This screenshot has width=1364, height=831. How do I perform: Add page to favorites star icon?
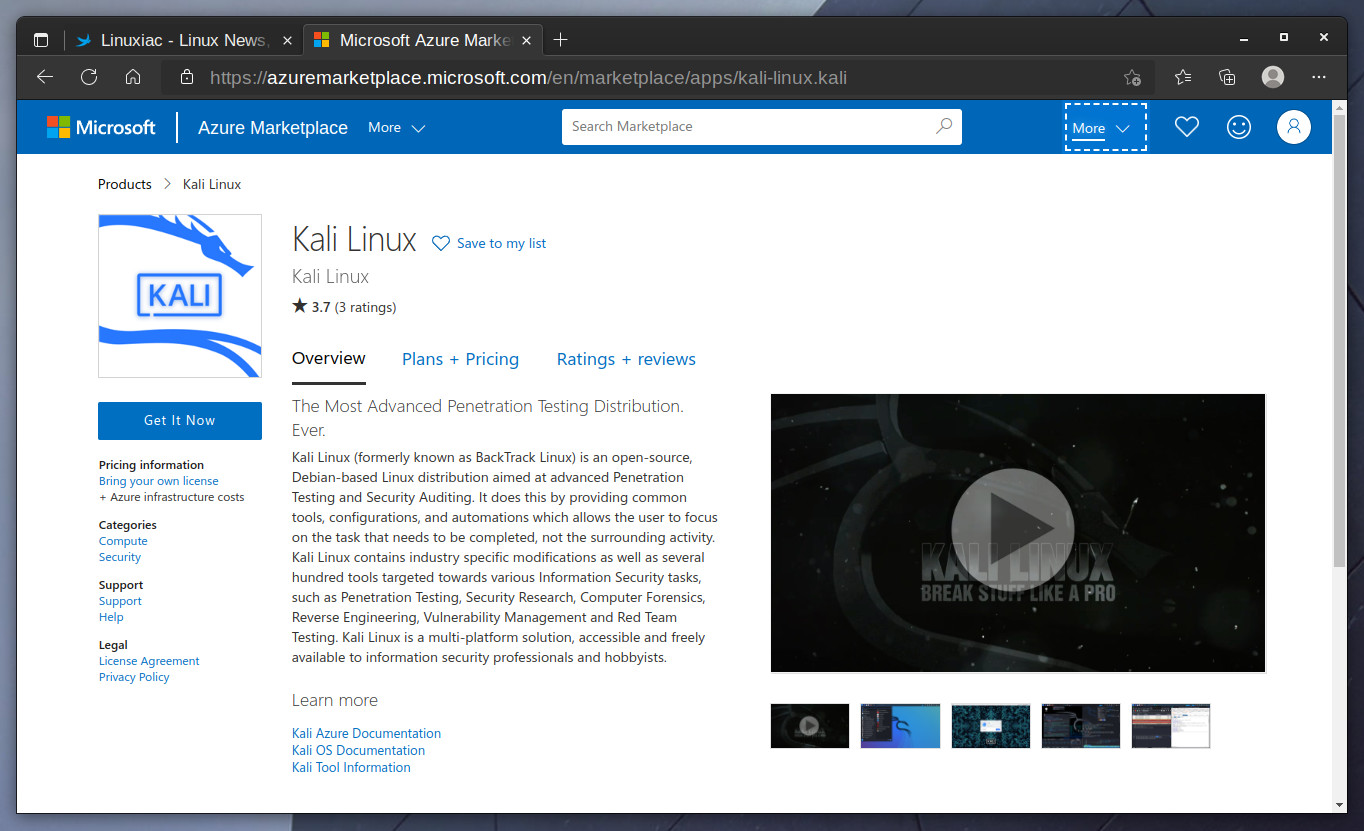1132,77
